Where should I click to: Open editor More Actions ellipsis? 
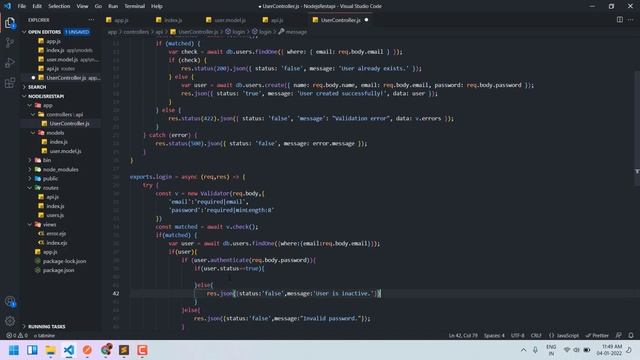(631, 20)
